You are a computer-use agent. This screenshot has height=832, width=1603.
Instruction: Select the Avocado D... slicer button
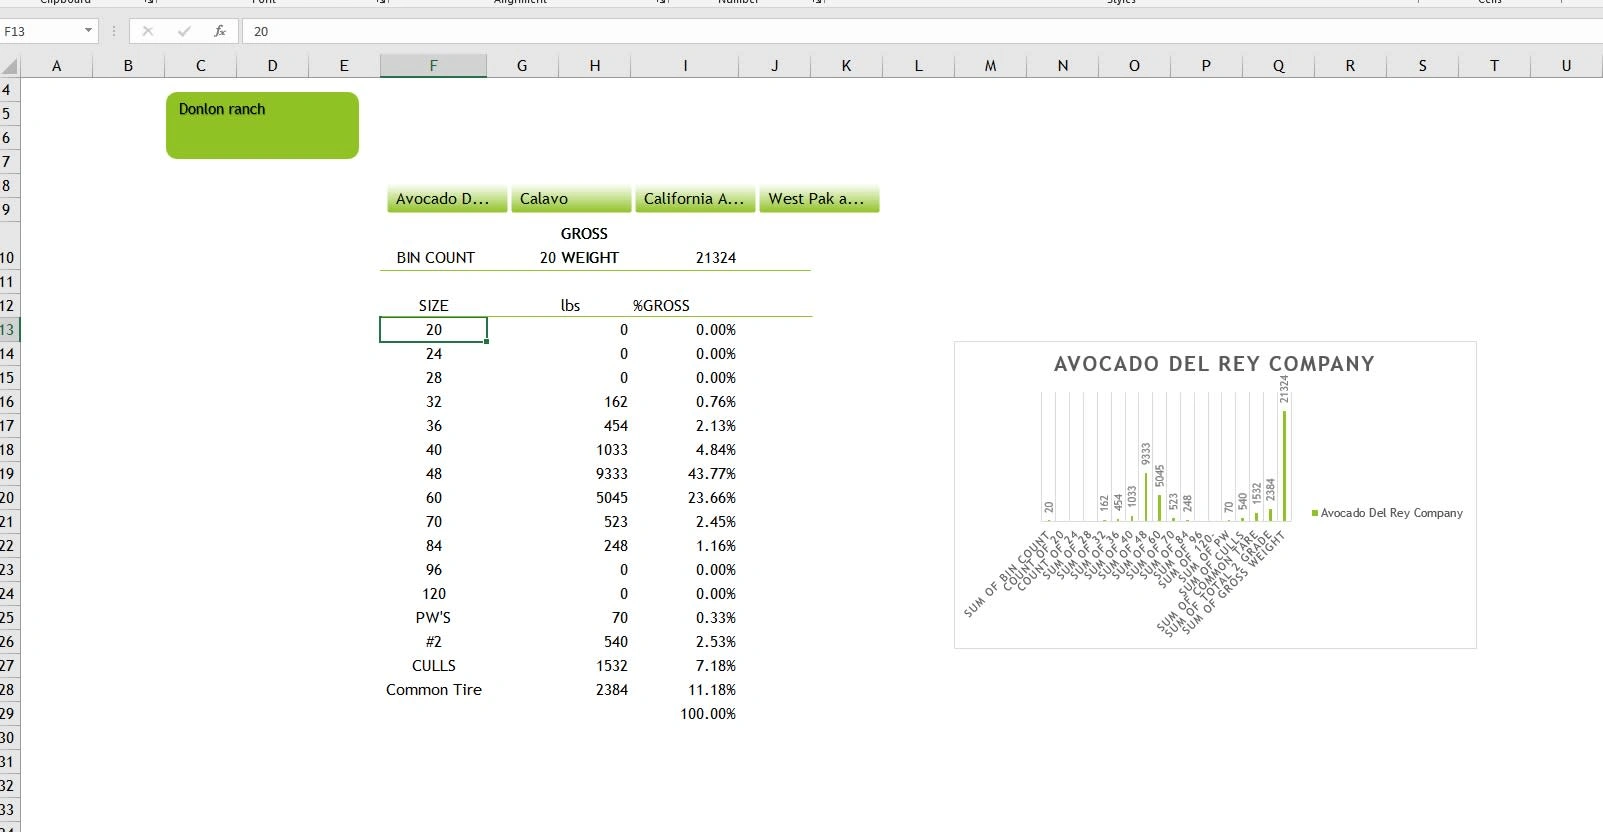coord(447,199)
